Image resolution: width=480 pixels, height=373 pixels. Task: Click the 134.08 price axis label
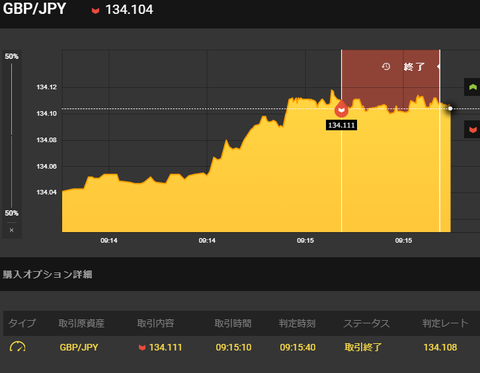[47, 140]
